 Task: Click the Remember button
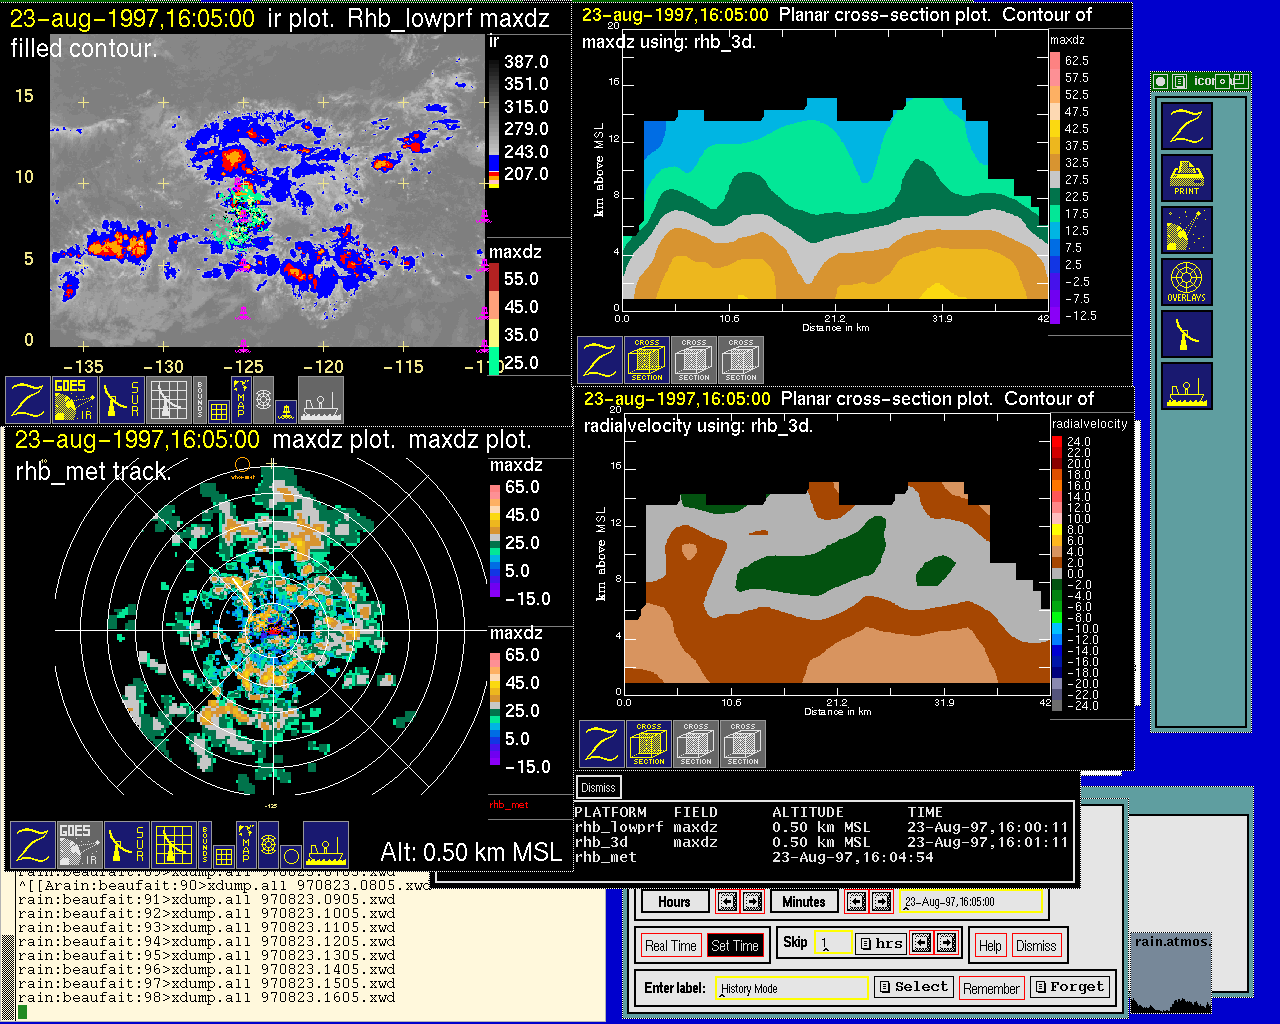pyautogui.click(x=991, y=989)
